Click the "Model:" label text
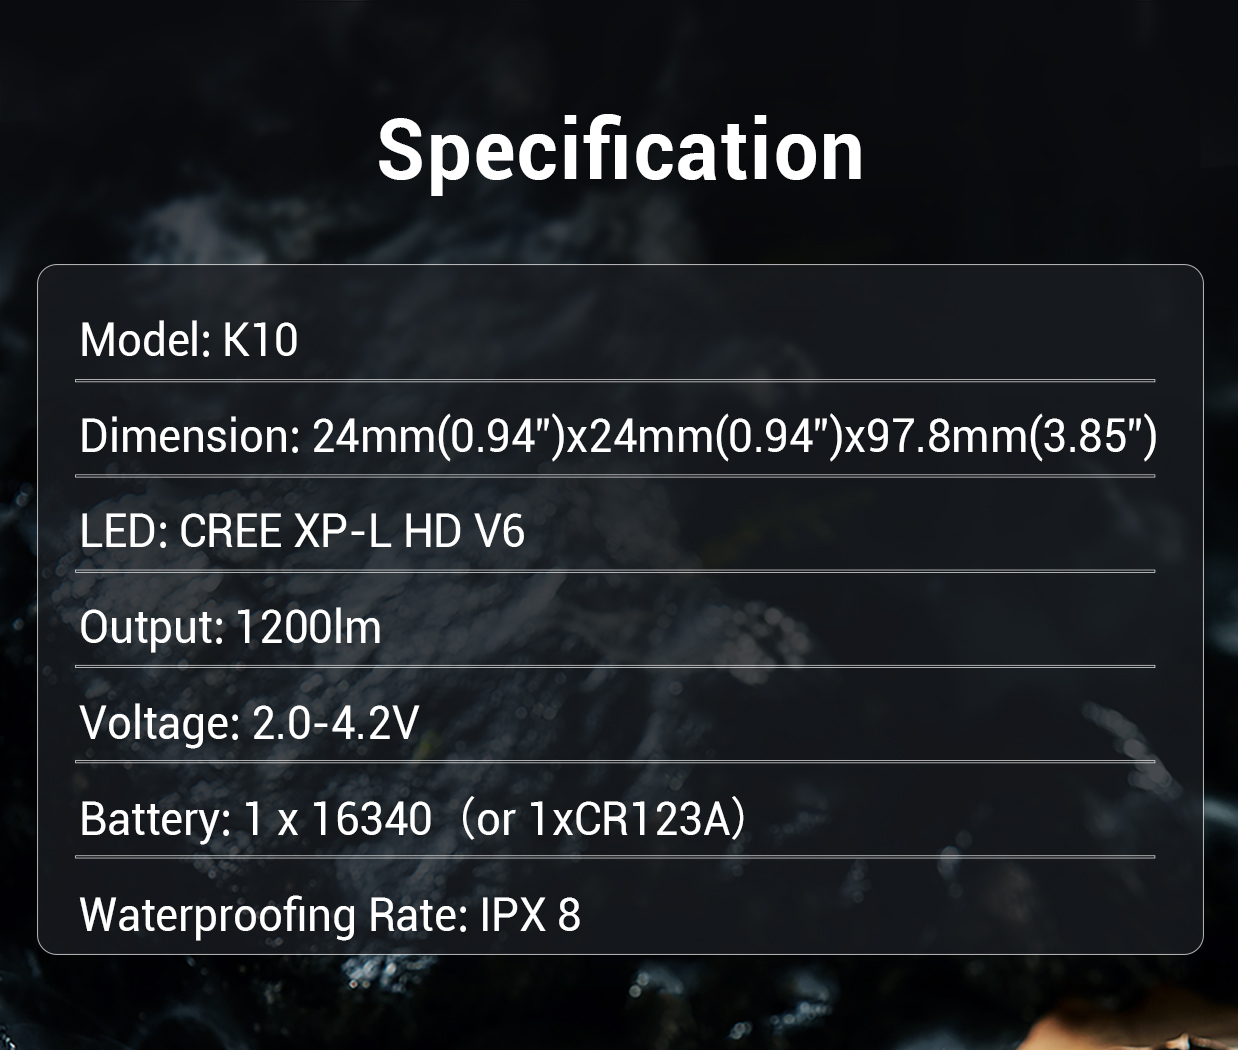Image resolution: width=1238 pixels, height=1050 pixels. [x=145, y=340]
